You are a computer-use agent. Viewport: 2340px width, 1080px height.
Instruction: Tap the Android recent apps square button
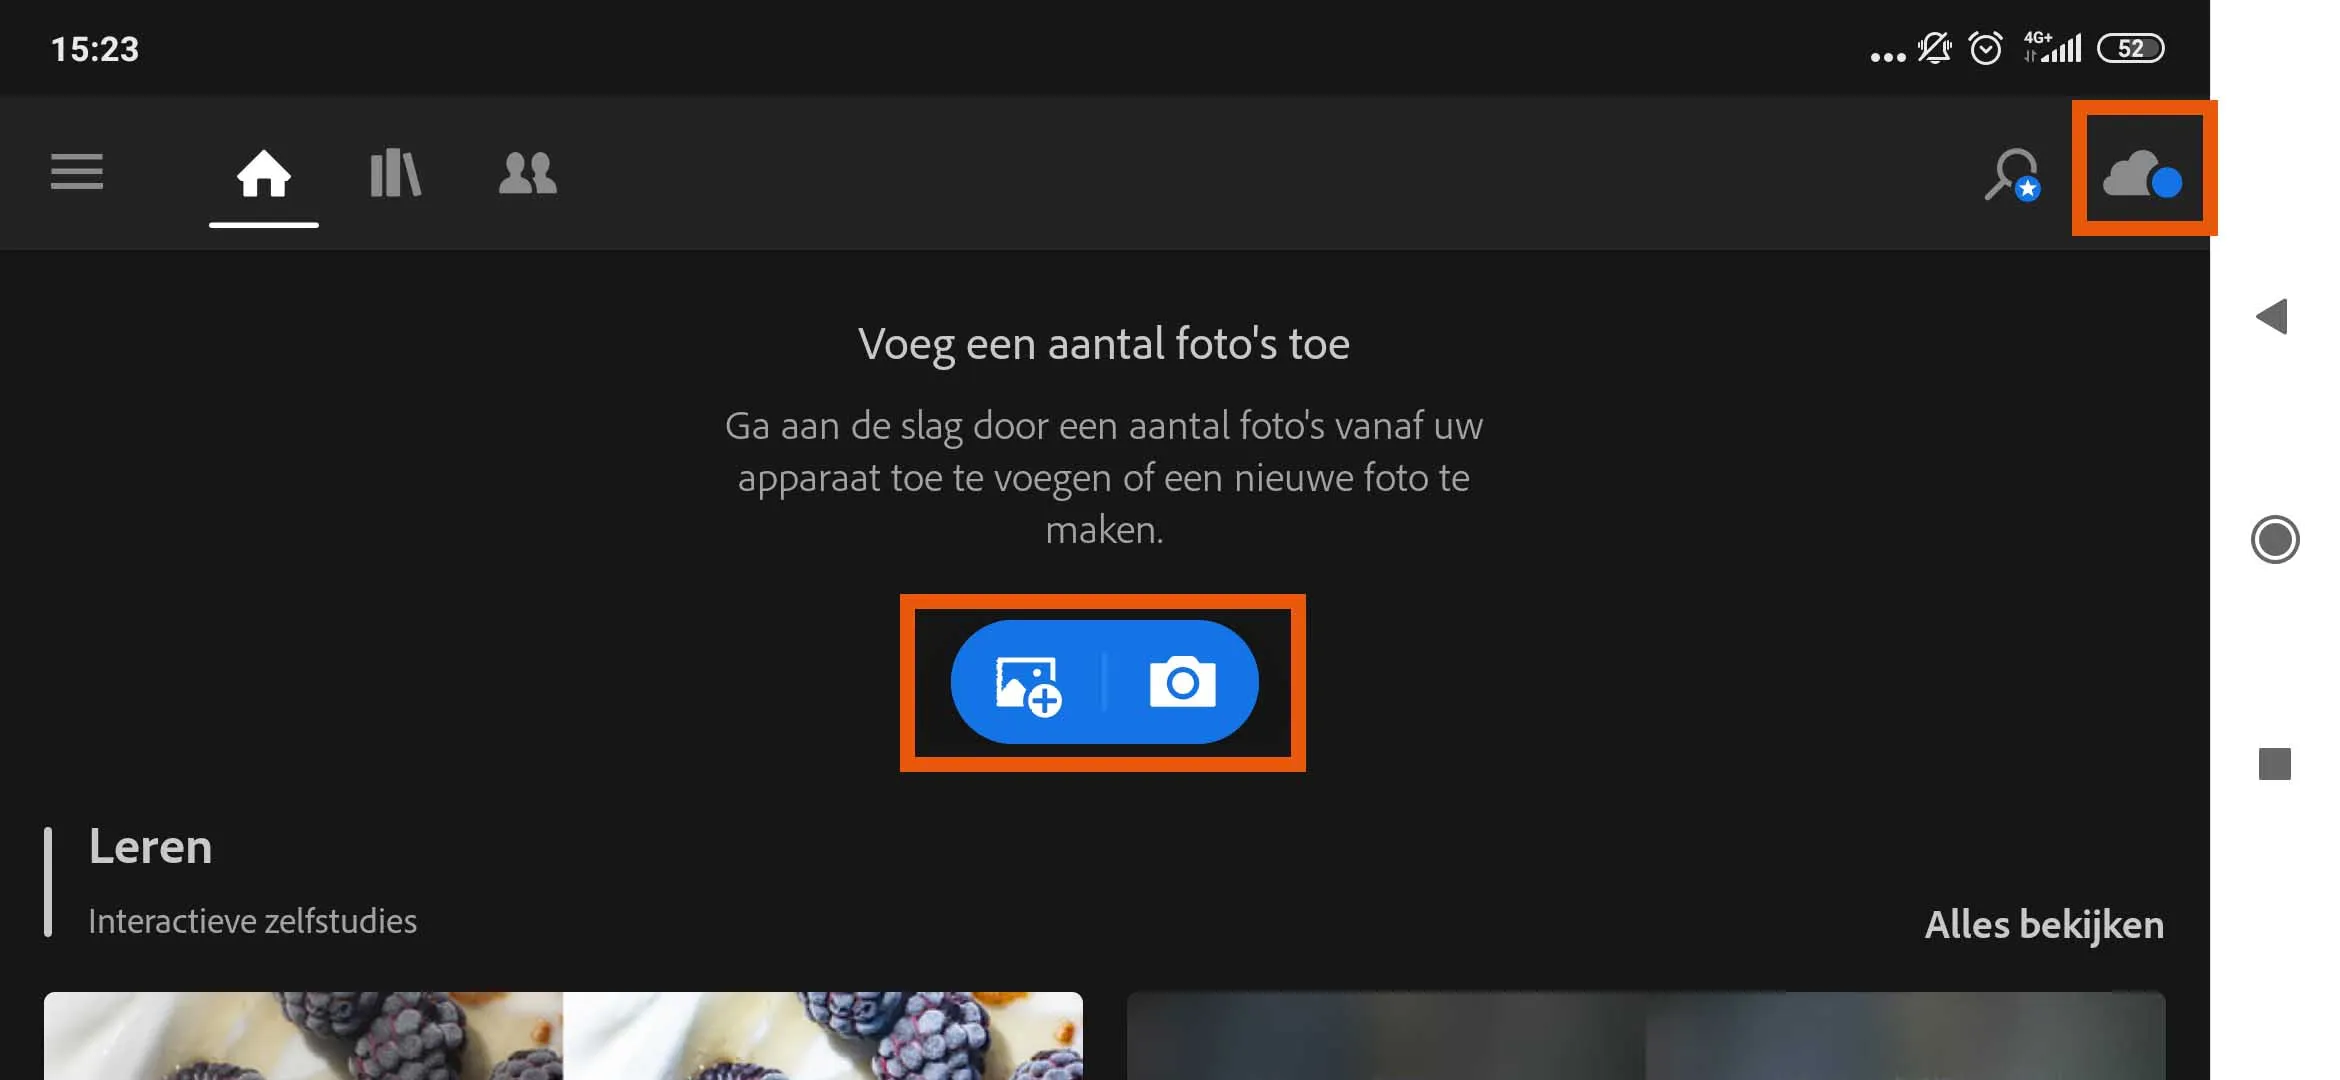(x=2275, y=764)
